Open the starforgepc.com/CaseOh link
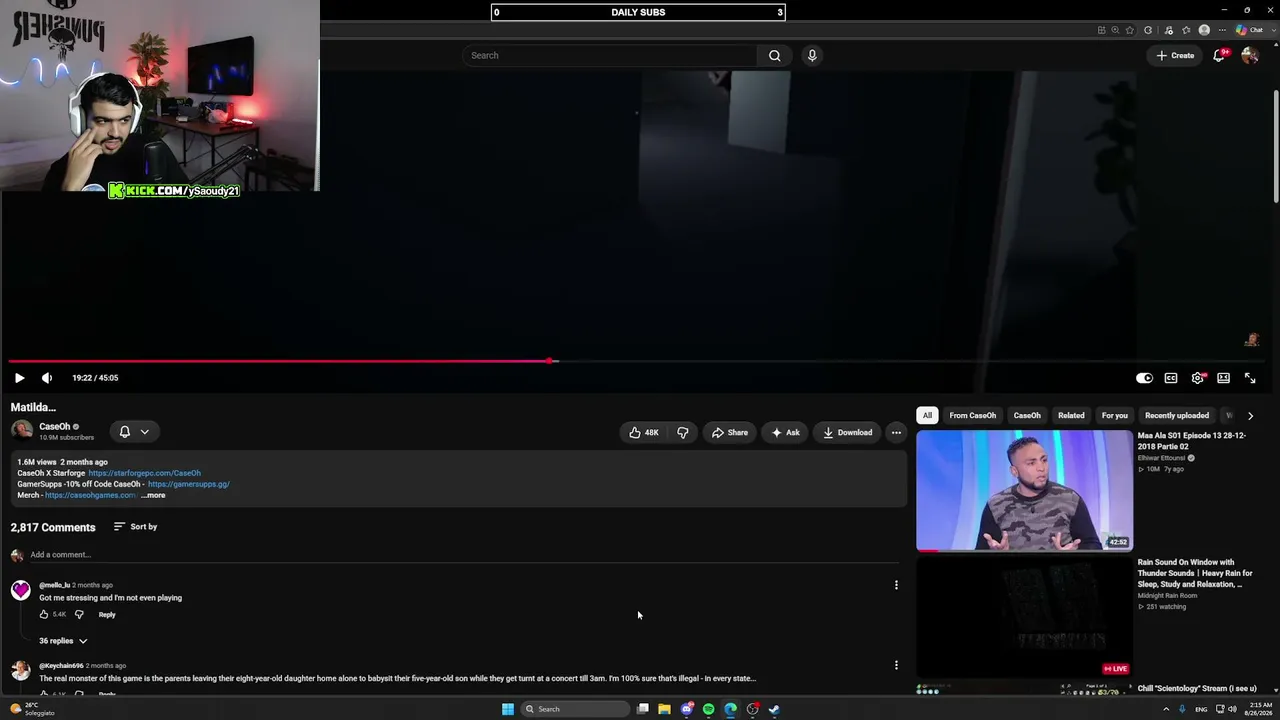This screenshot has width=1280, height=720. [144, 473]
